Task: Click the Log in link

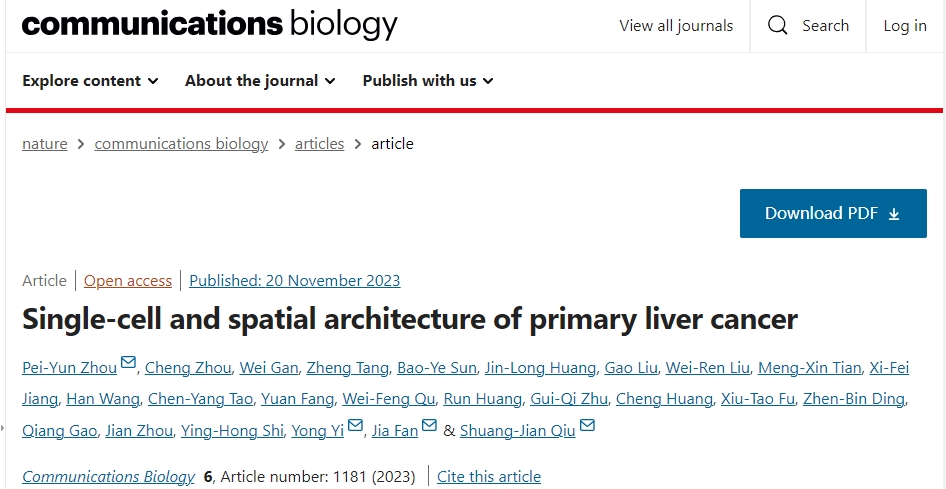Action: click(905, 26)
